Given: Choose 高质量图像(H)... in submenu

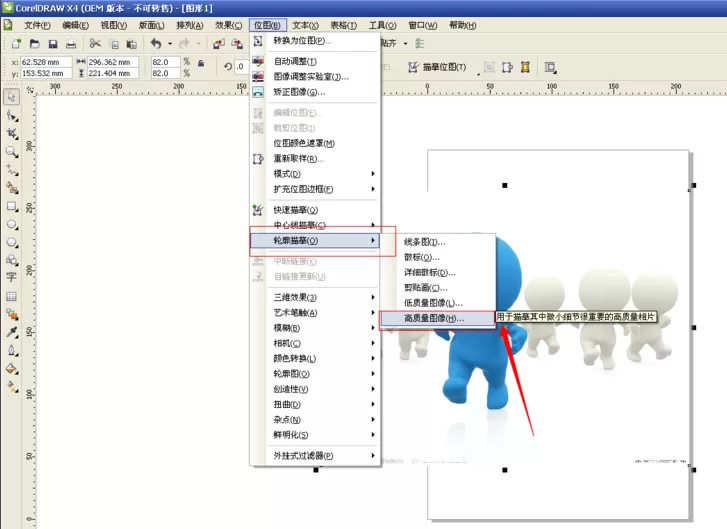Looking at the screenshot, I should tap(437, 319).
